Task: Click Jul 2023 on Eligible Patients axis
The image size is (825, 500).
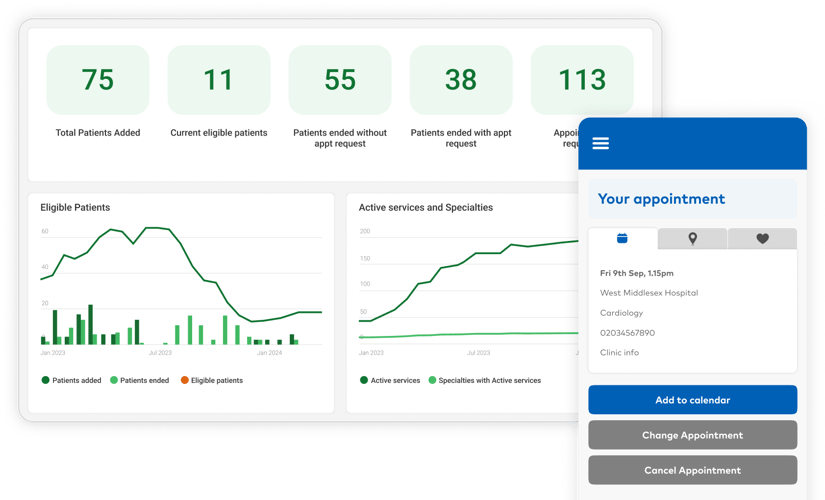Action: [x=160, y=353]
